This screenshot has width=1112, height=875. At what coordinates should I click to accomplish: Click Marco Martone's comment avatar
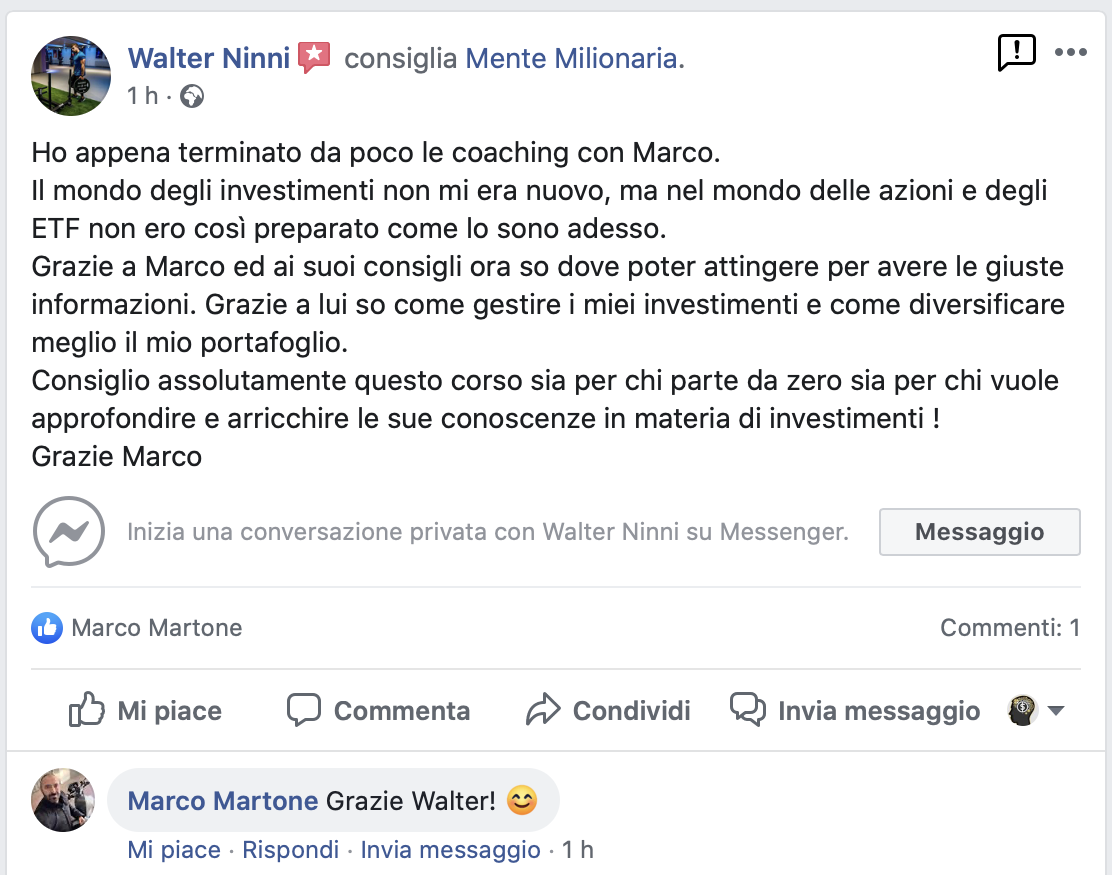(63, 800)
